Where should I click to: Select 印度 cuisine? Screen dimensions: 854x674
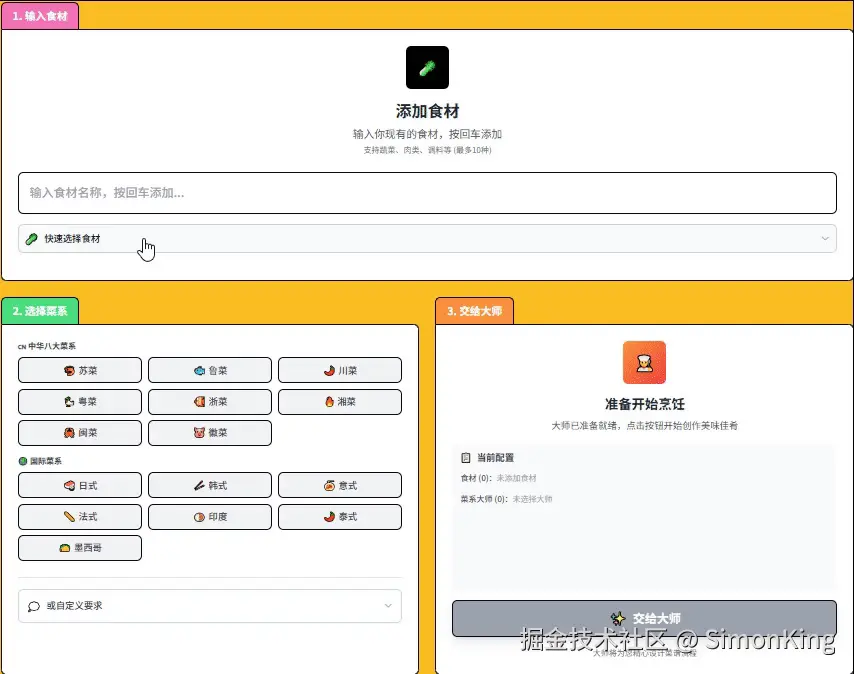click(210, 517)
